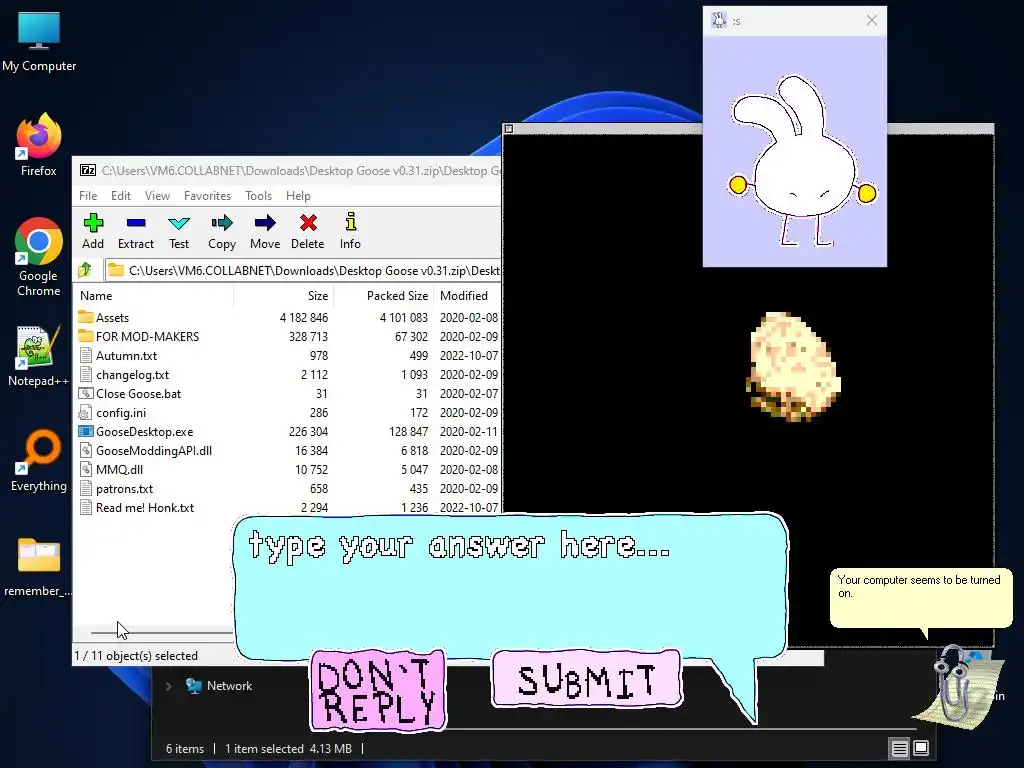The image size is (1024, 768).
Task: Click the dancing white bunny
Action: (x=801, y=161)
